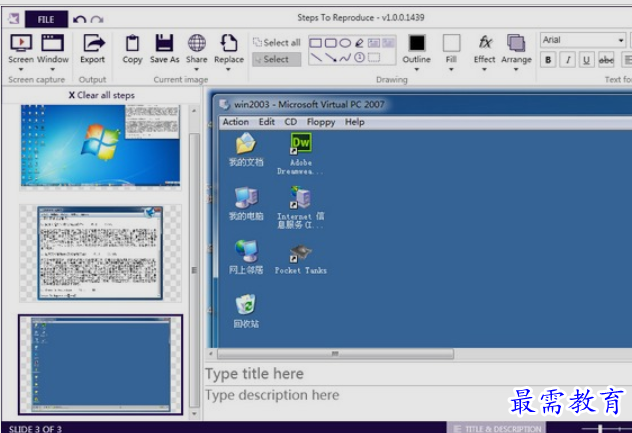This screenshot has width=632, height=433.
Task: Click the Window capture icon
Action: pos(53,43)
